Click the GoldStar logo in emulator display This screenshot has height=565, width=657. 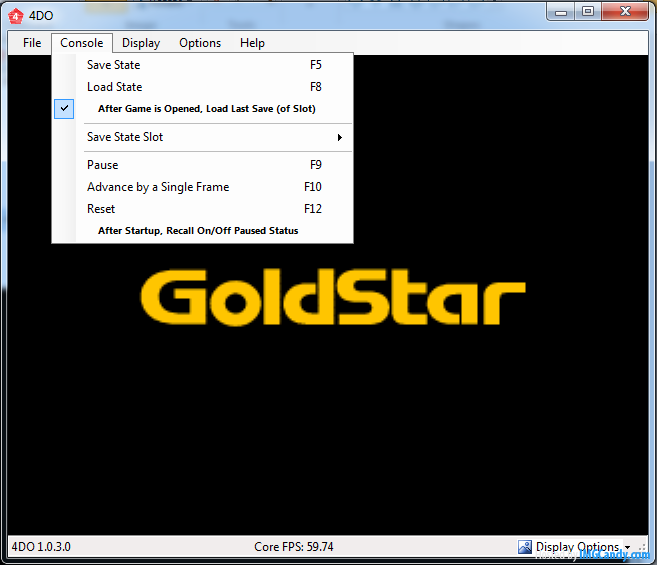[x=333, y=297]
